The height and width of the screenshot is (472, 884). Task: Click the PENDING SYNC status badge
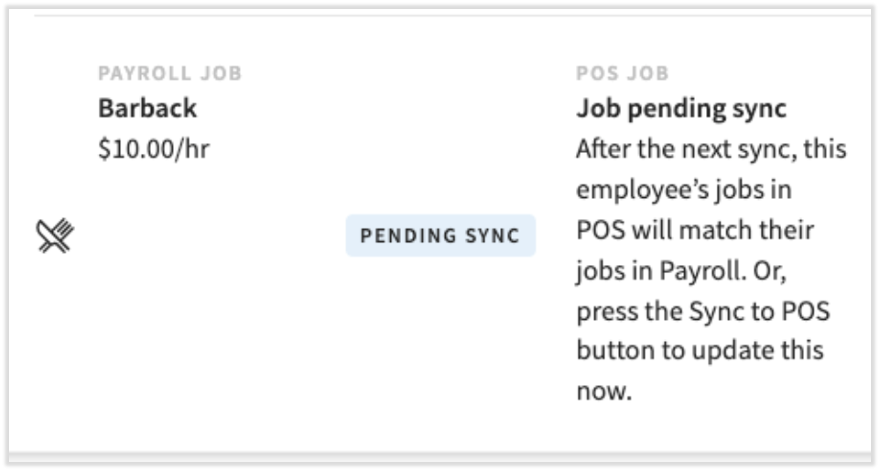pos(440,236)
